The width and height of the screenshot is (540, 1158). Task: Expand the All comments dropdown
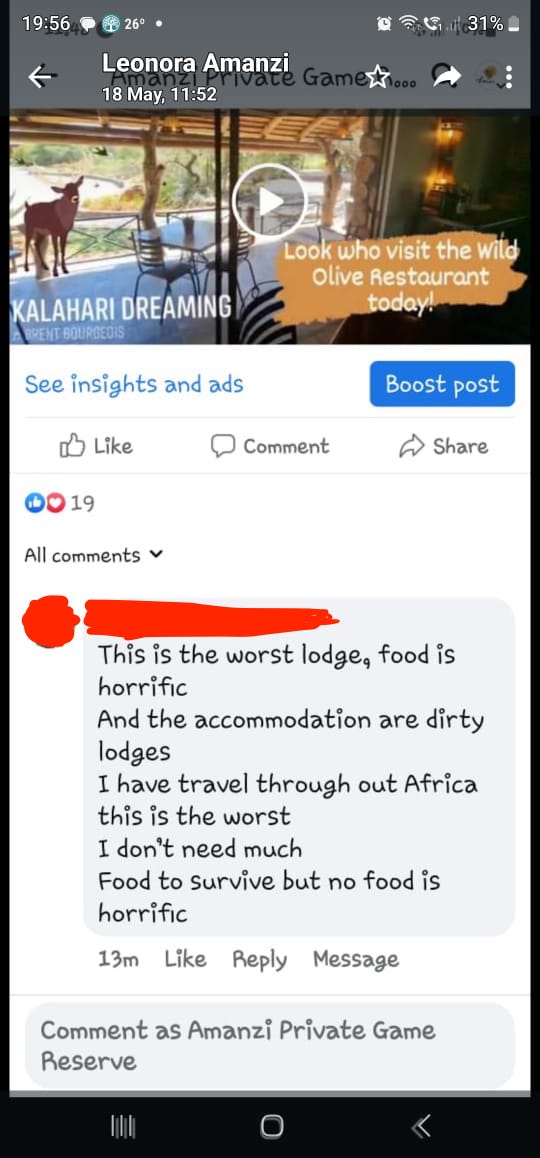93,555
